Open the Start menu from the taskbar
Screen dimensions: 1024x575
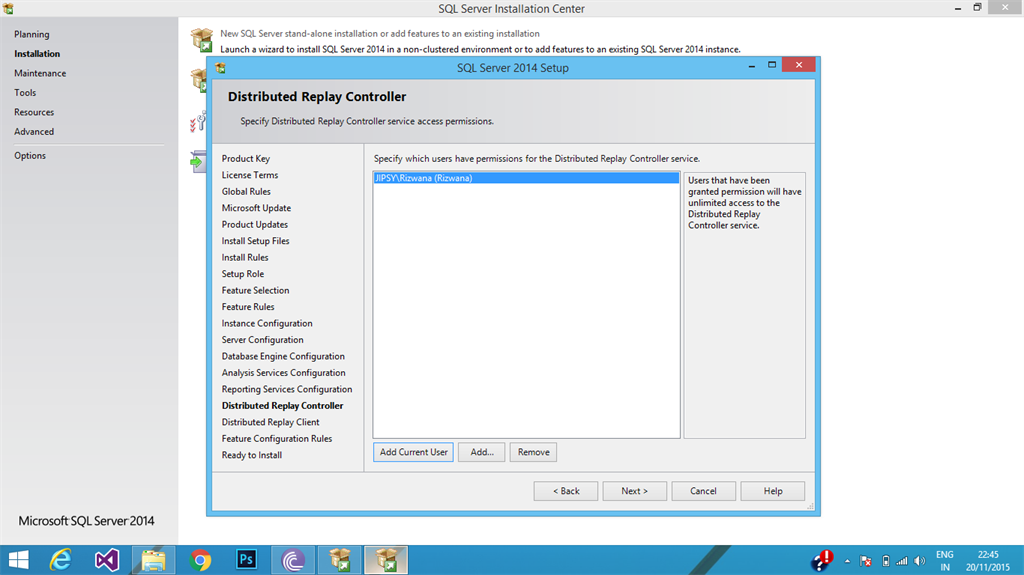coord(18,560)
